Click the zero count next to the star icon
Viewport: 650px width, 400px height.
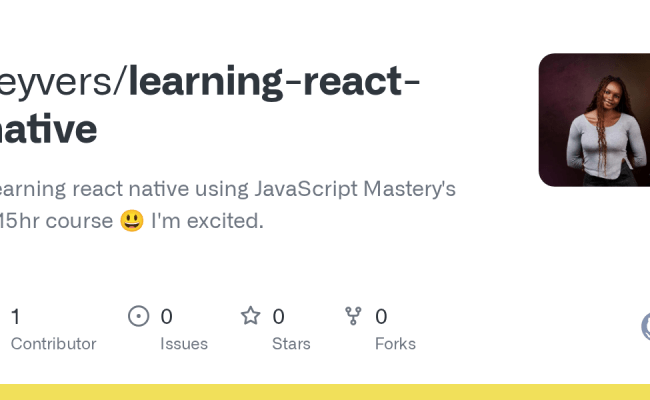coord(279,316)
